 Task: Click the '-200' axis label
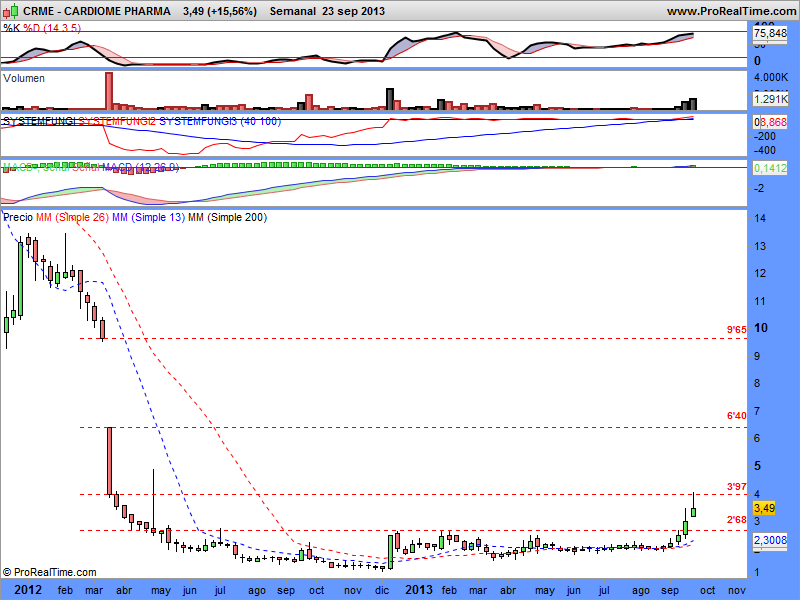(x=765, y=136)
